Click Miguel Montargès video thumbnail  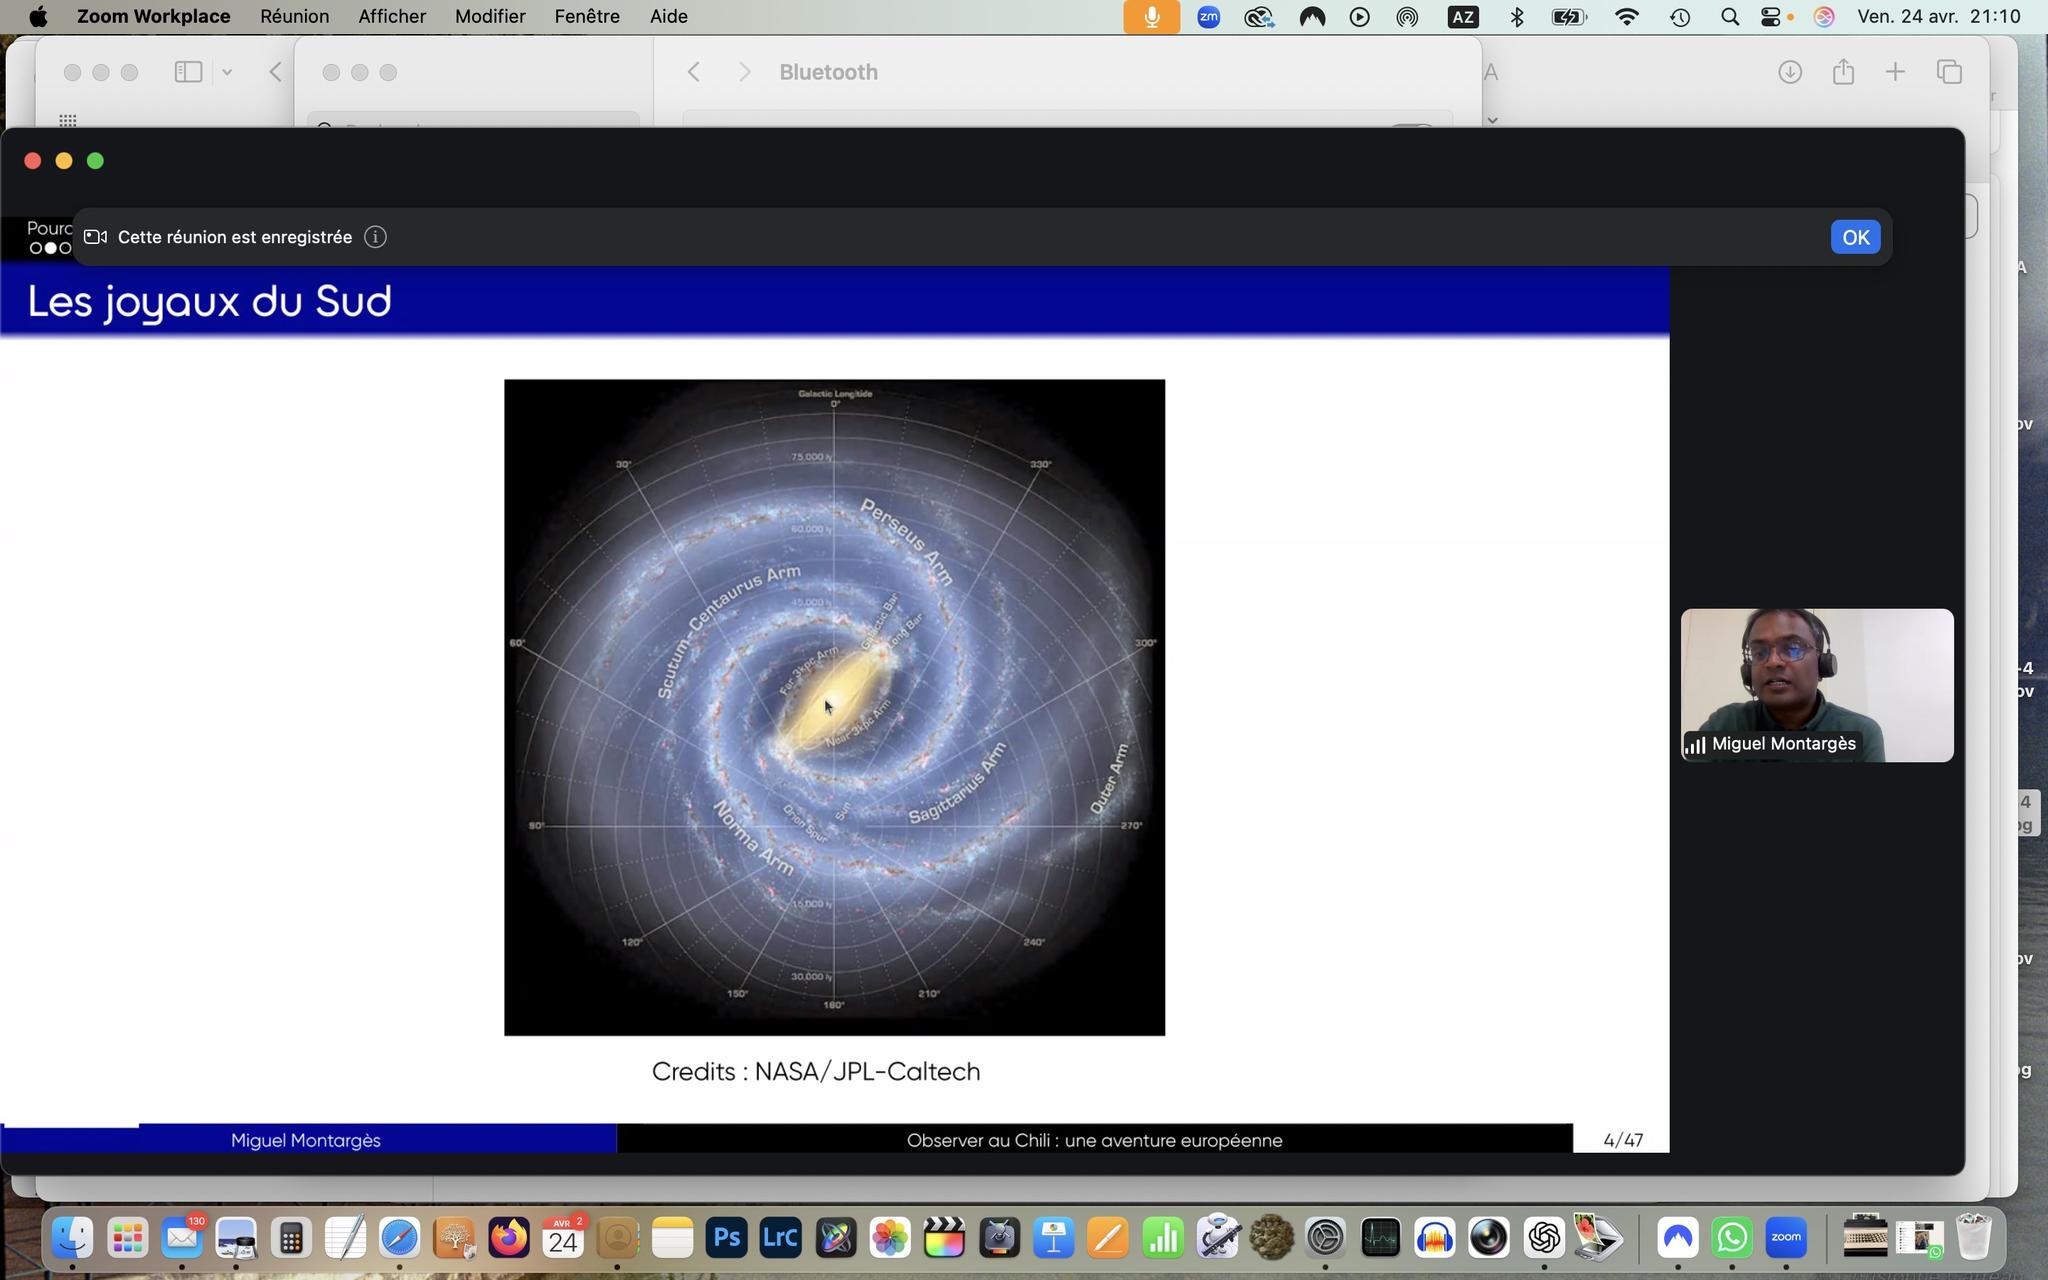point(1816,685)
